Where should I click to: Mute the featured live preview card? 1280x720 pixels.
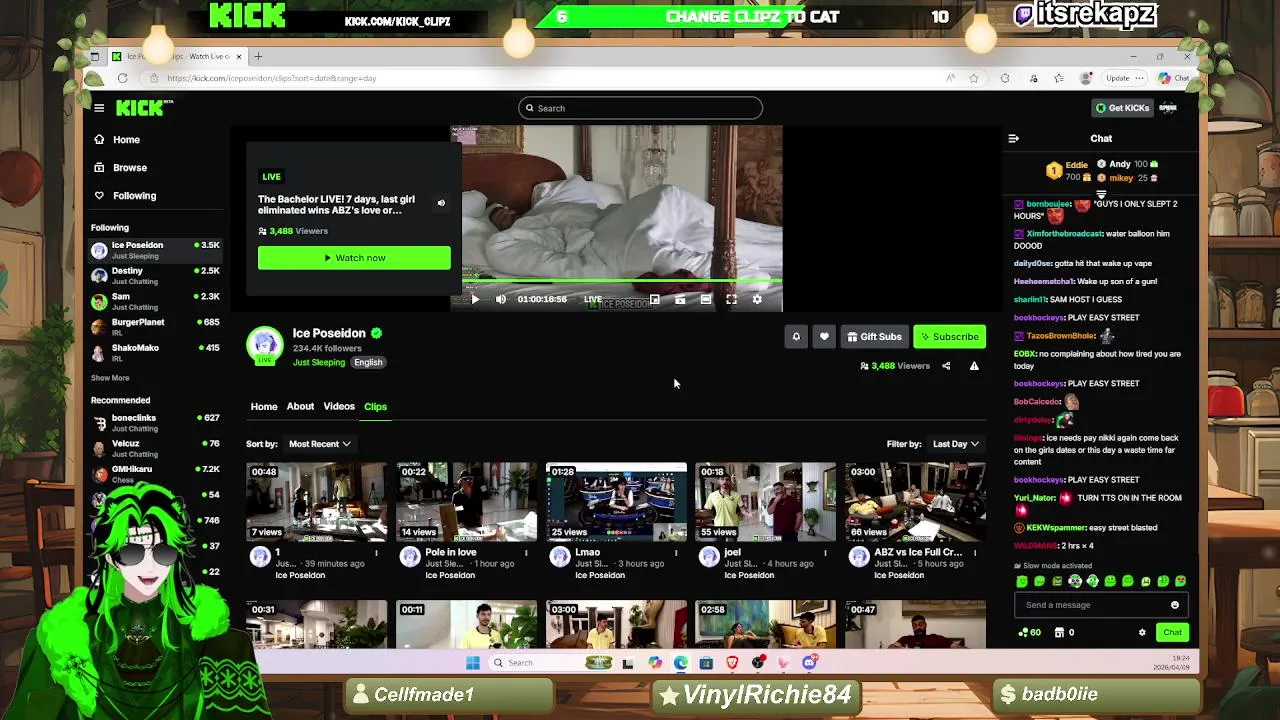pos(441,203)
